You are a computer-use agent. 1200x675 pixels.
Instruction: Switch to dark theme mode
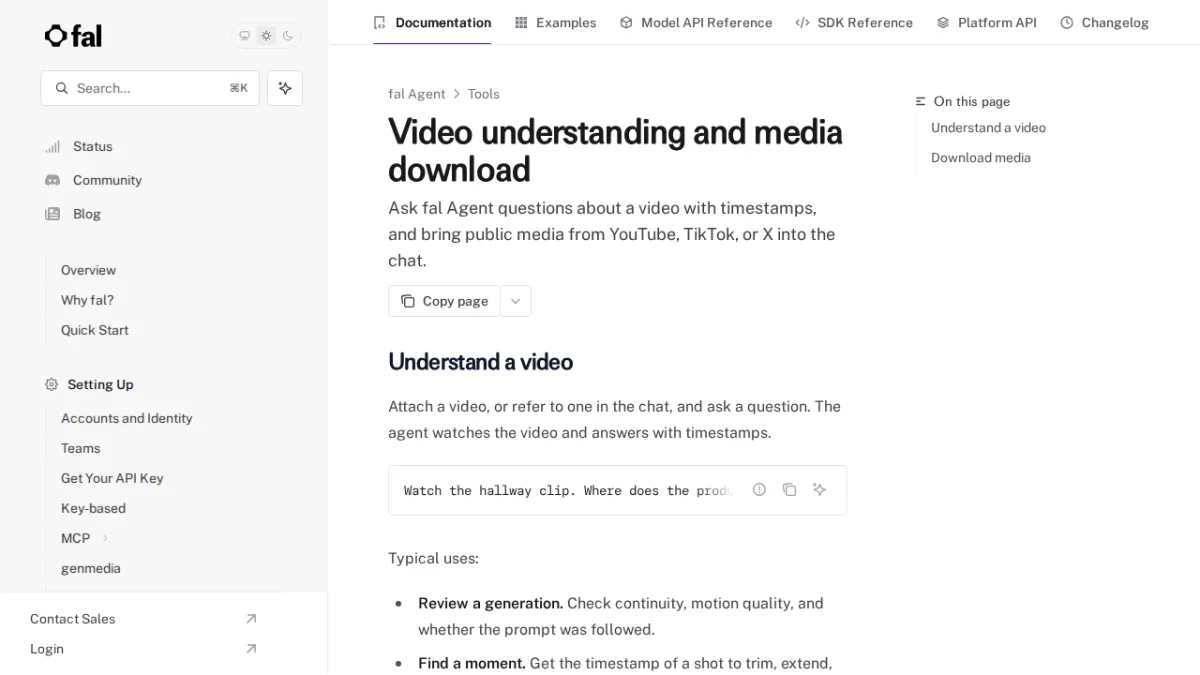(x=288, y=36)
